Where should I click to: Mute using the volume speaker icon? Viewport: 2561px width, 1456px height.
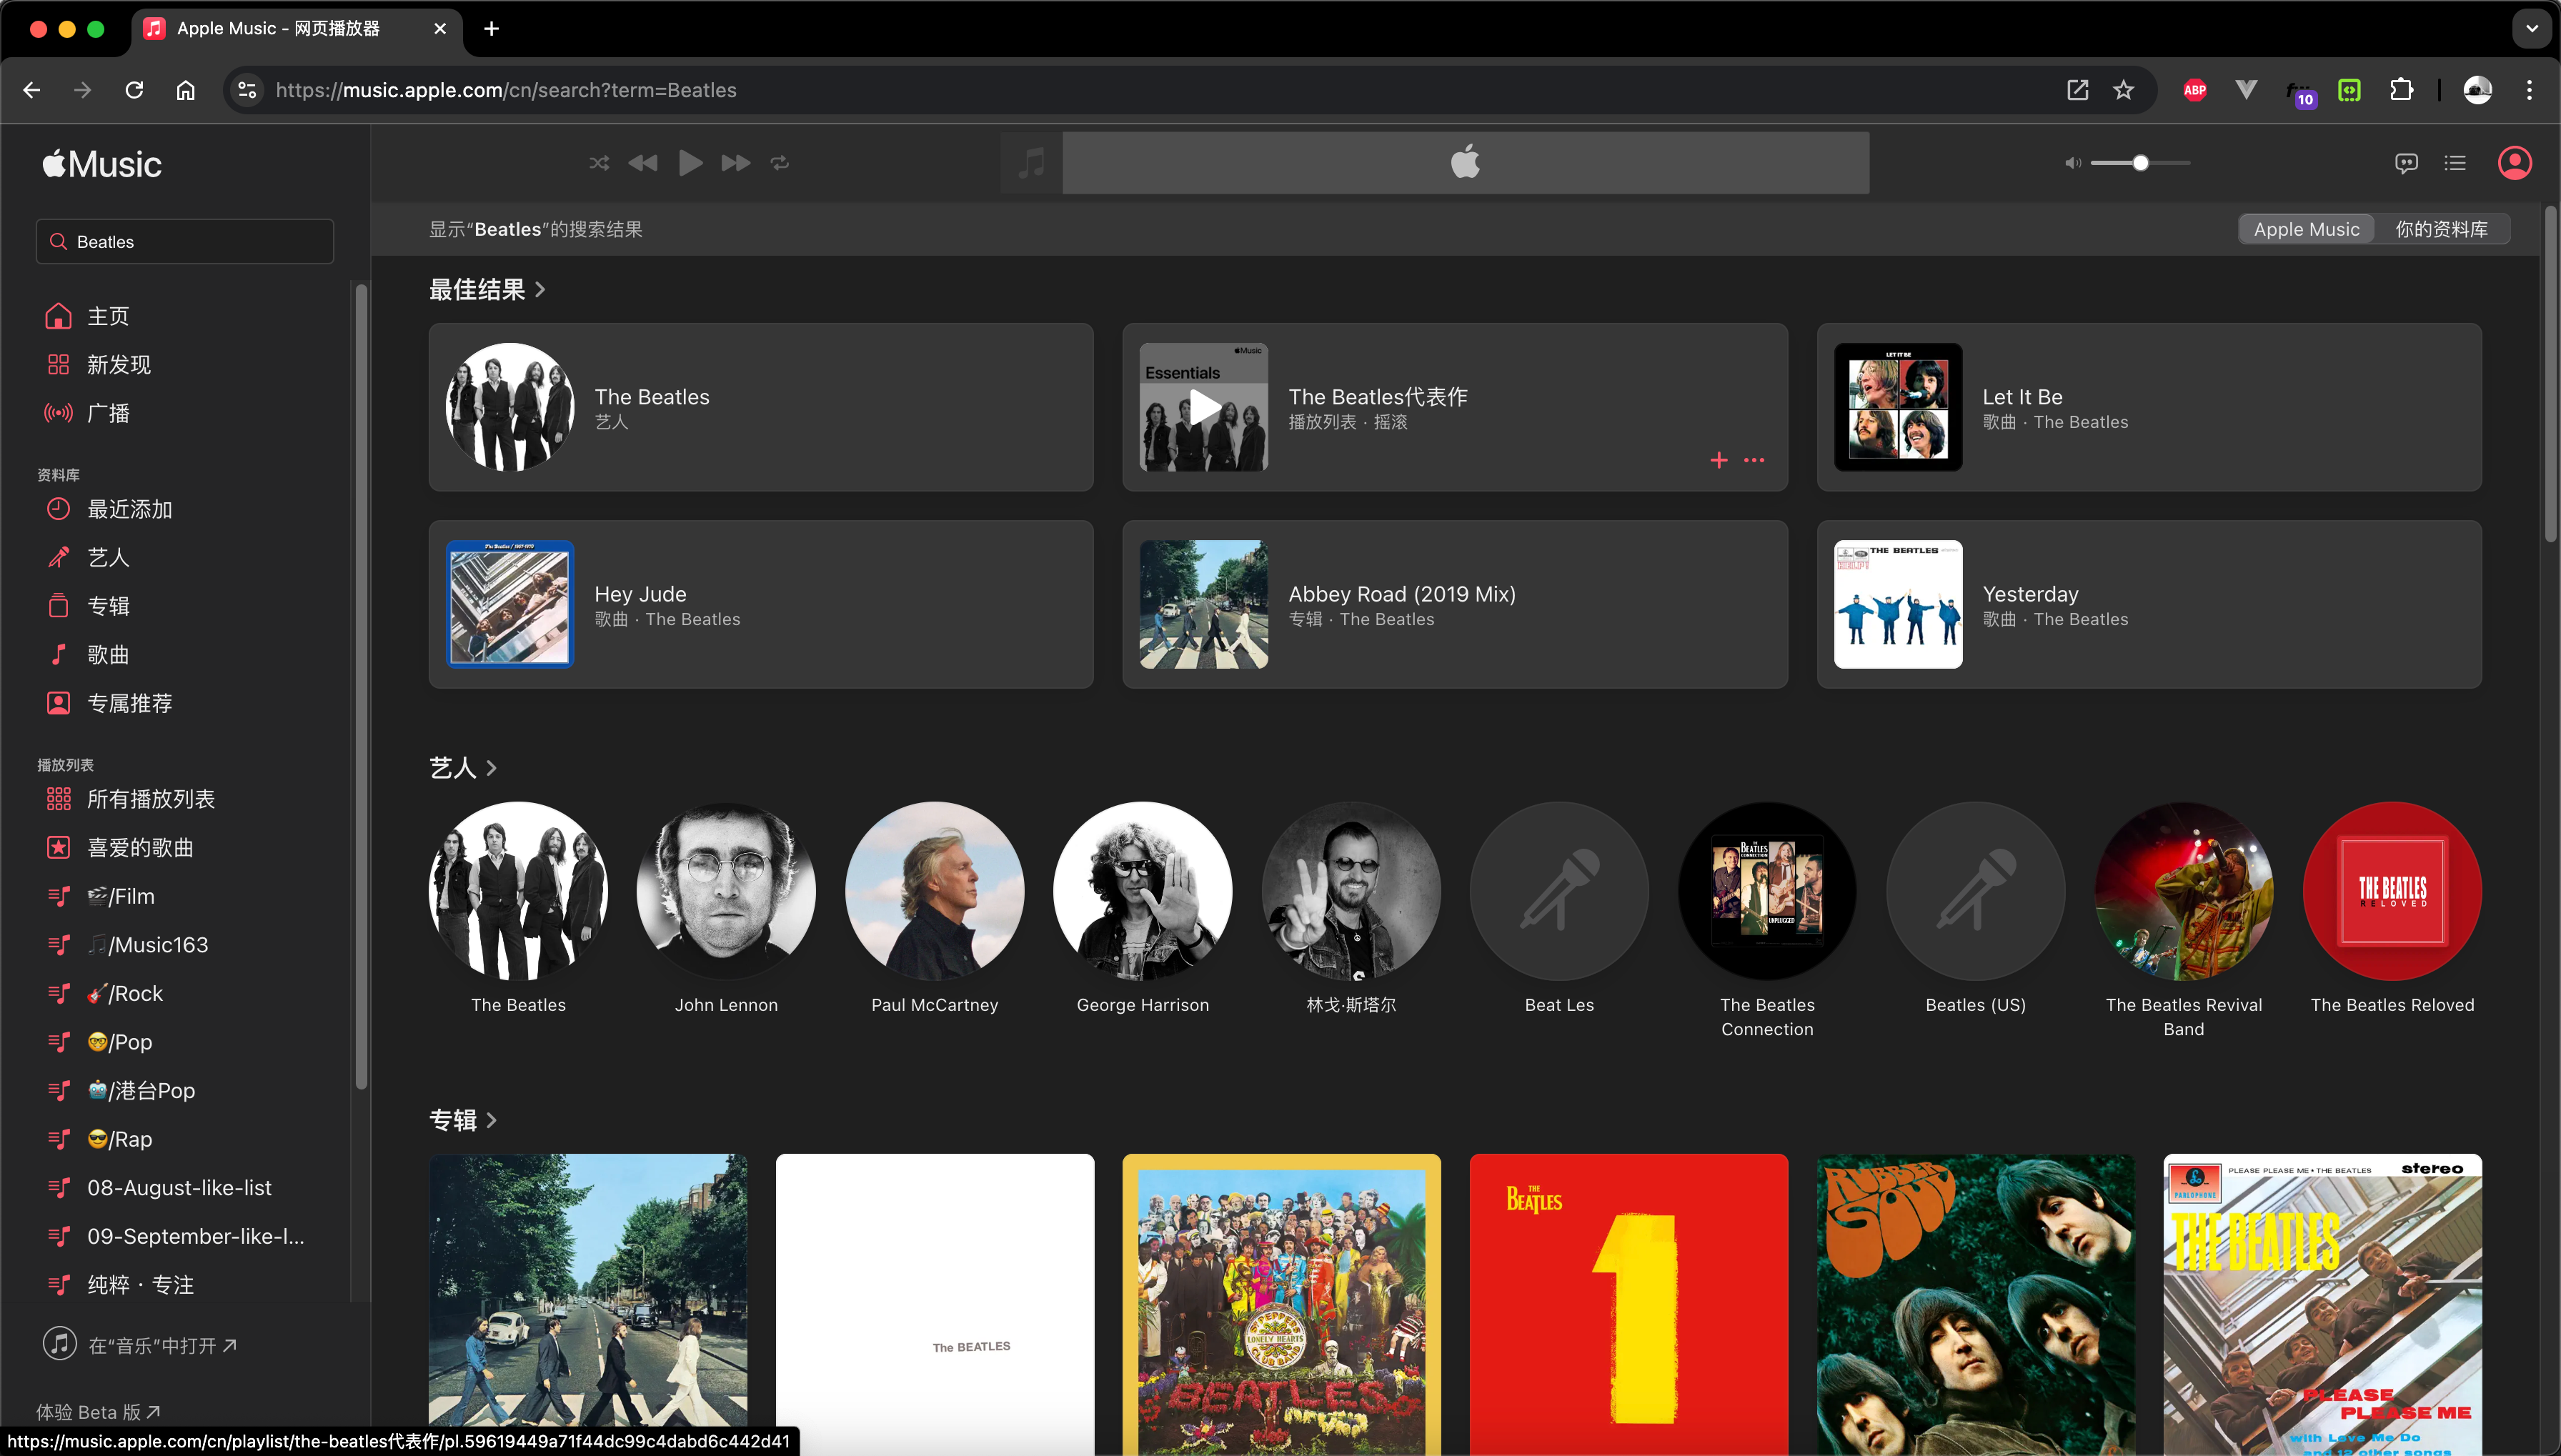[x=2072, y=163]
